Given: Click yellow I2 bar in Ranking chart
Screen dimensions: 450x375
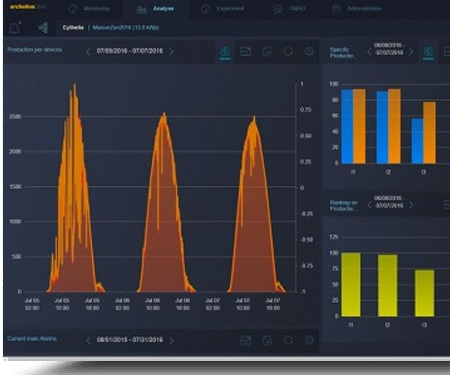Looking at the screenshot, I should (x=388, y=285).
